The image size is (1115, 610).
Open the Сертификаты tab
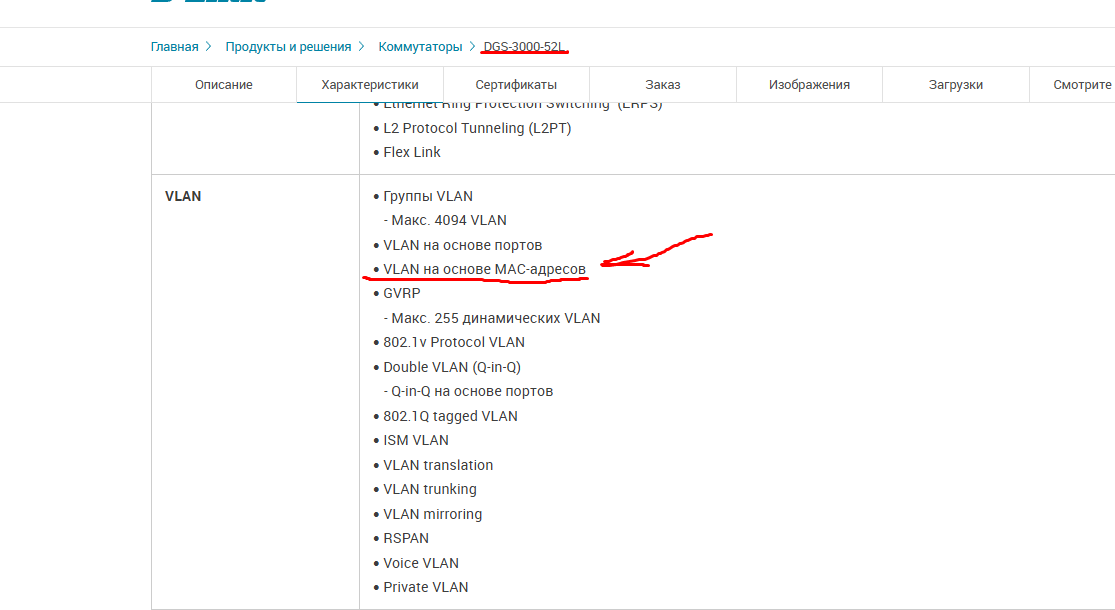pos(516,85)
